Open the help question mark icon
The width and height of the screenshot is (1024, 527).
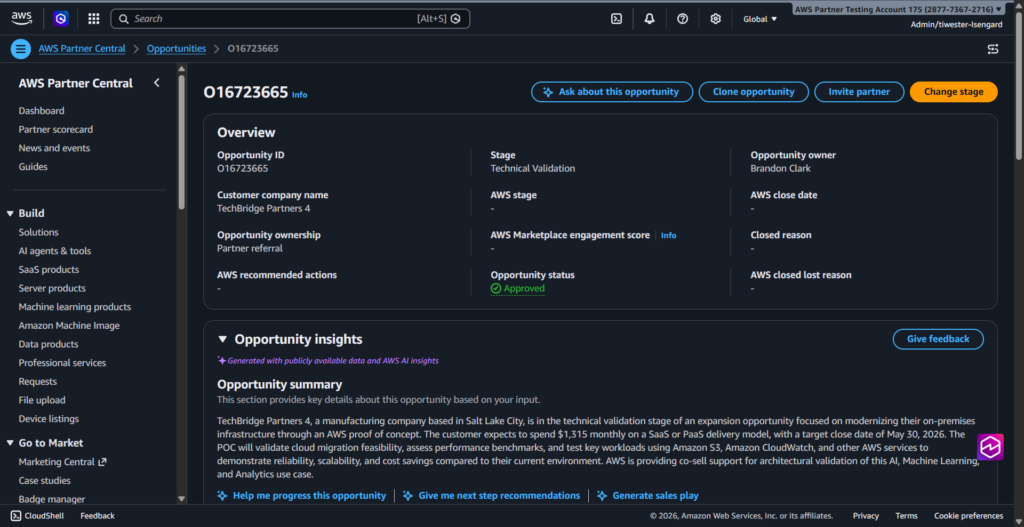coord(682,18)
